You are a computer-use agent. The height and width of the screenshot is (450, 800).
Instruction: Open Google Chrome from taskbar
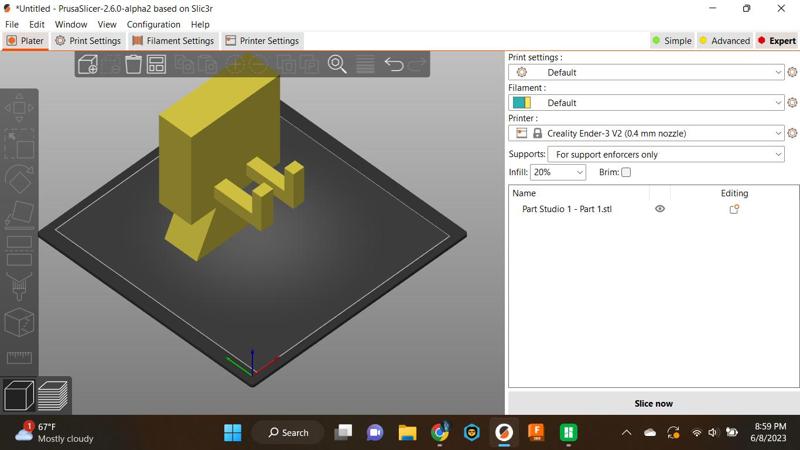pos(439,433)
